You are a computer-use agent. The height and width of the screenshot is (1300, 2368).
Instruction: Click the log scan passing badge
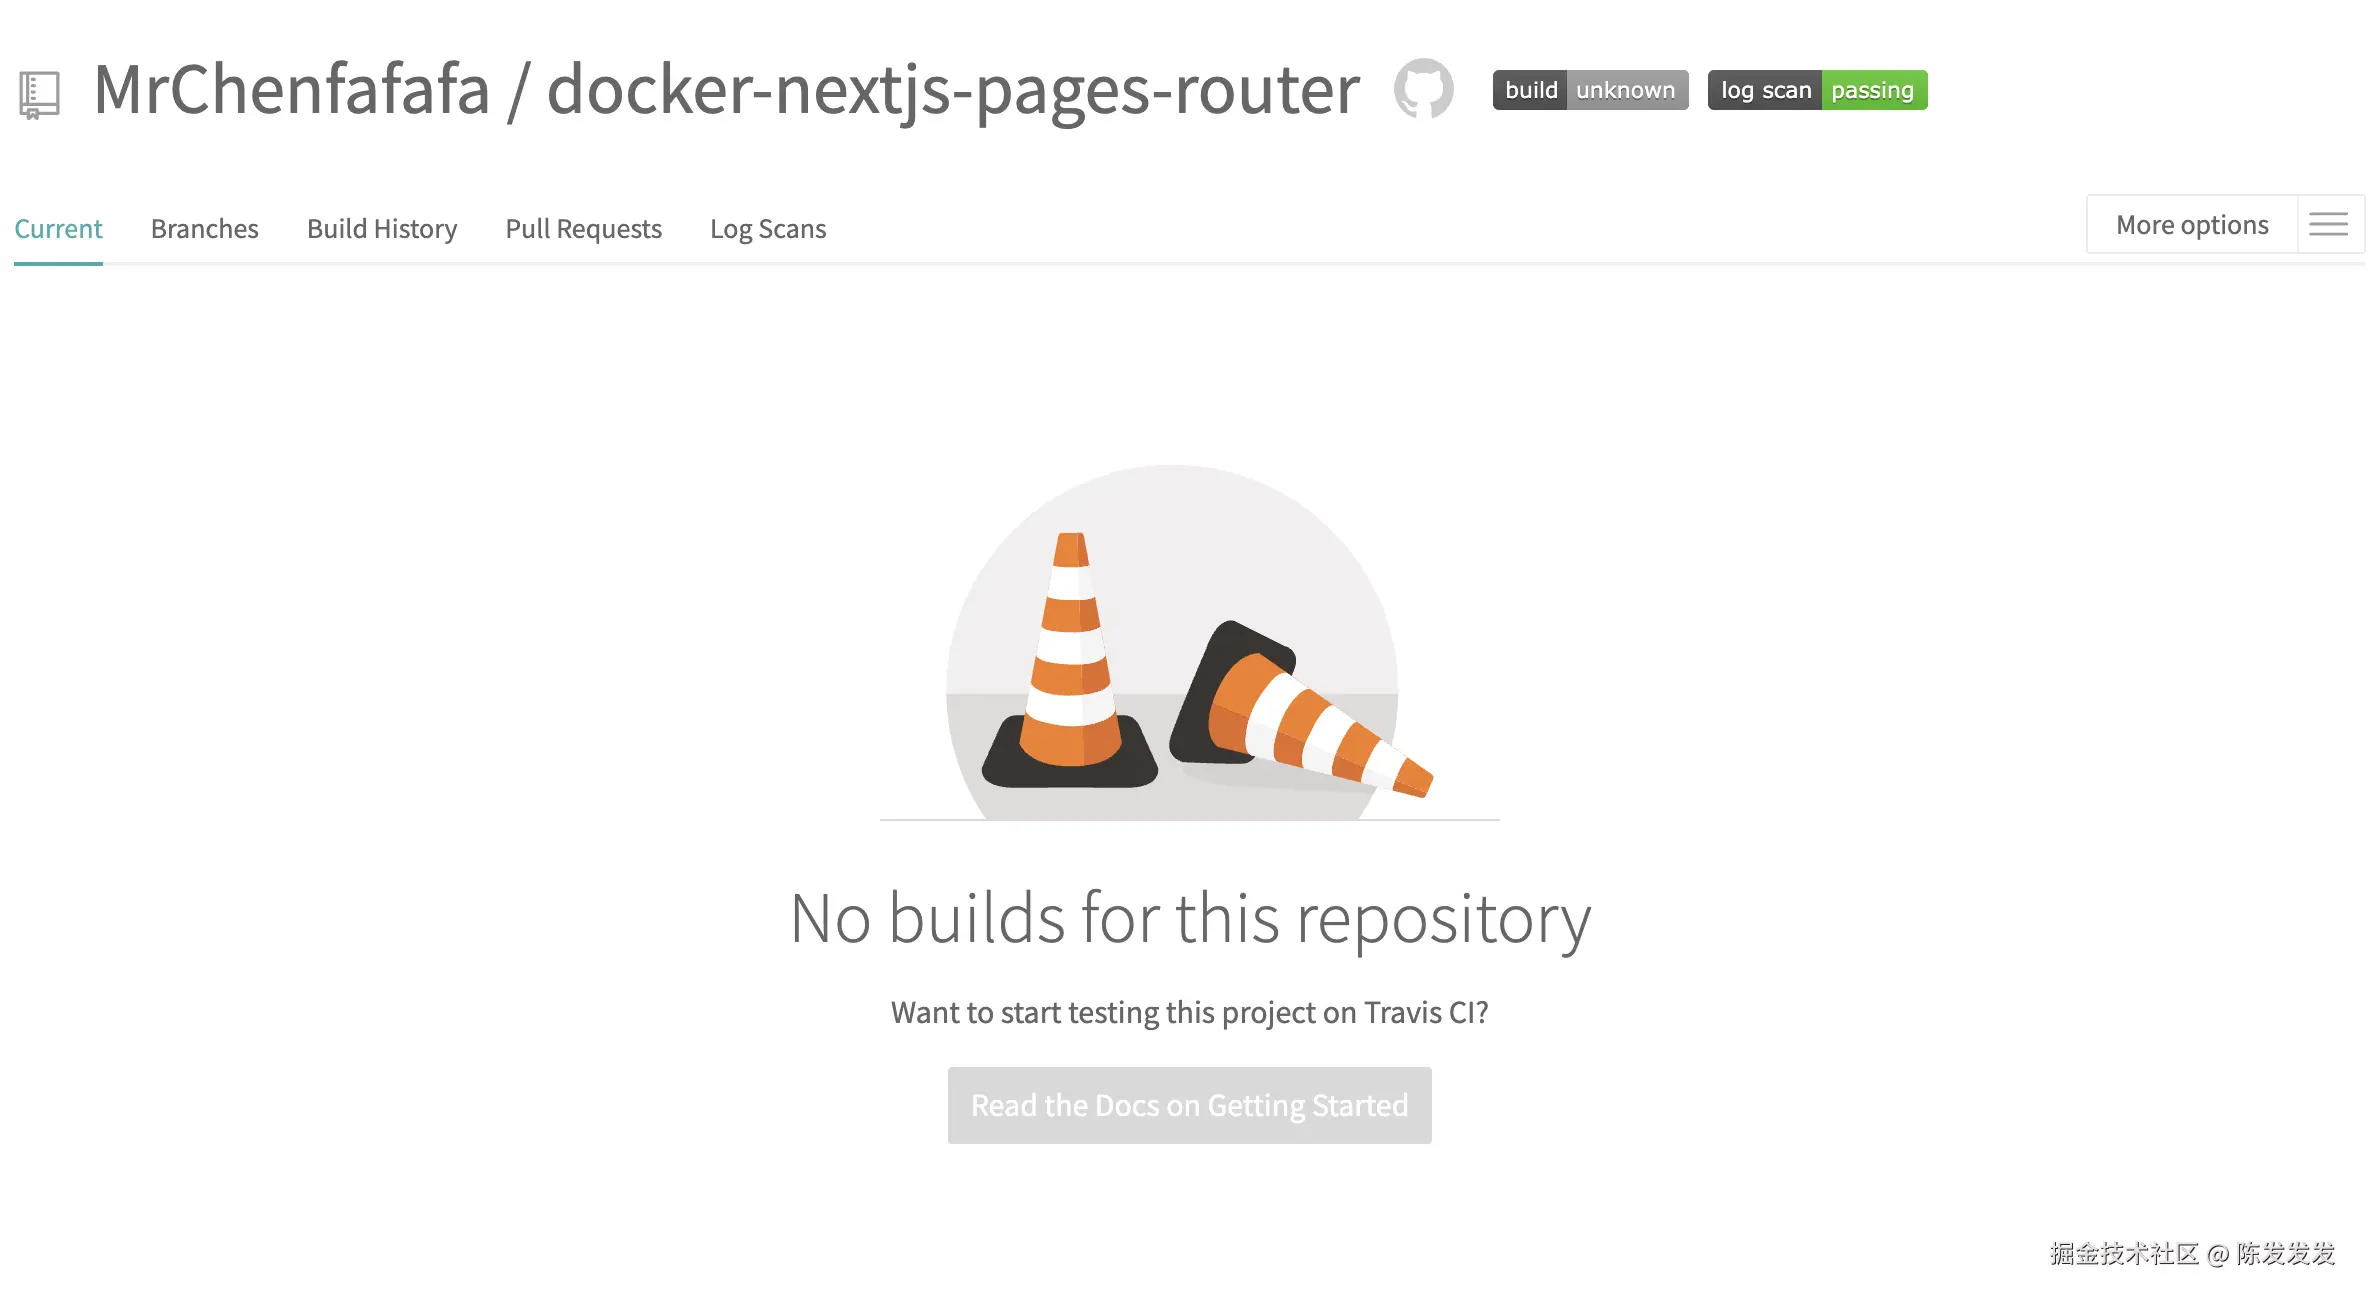[1817, 90]
